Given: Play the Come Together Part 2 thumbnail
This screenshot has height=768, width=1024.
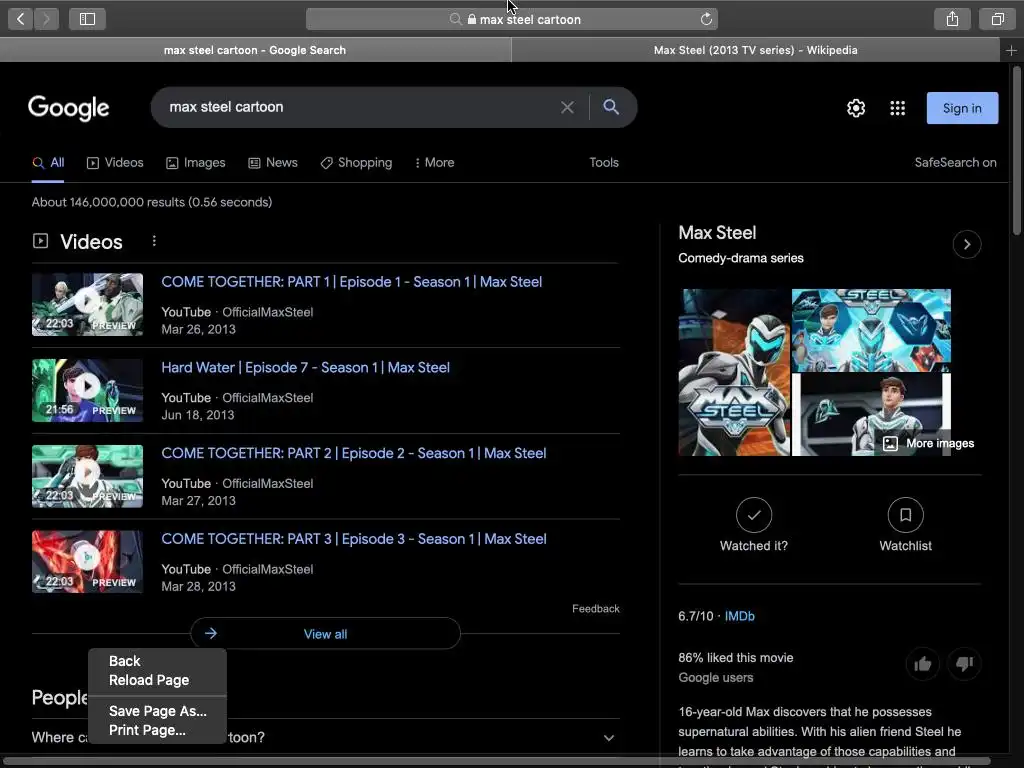Looking at the screenshot, I should pyautogui.click(x=88, y=476).
